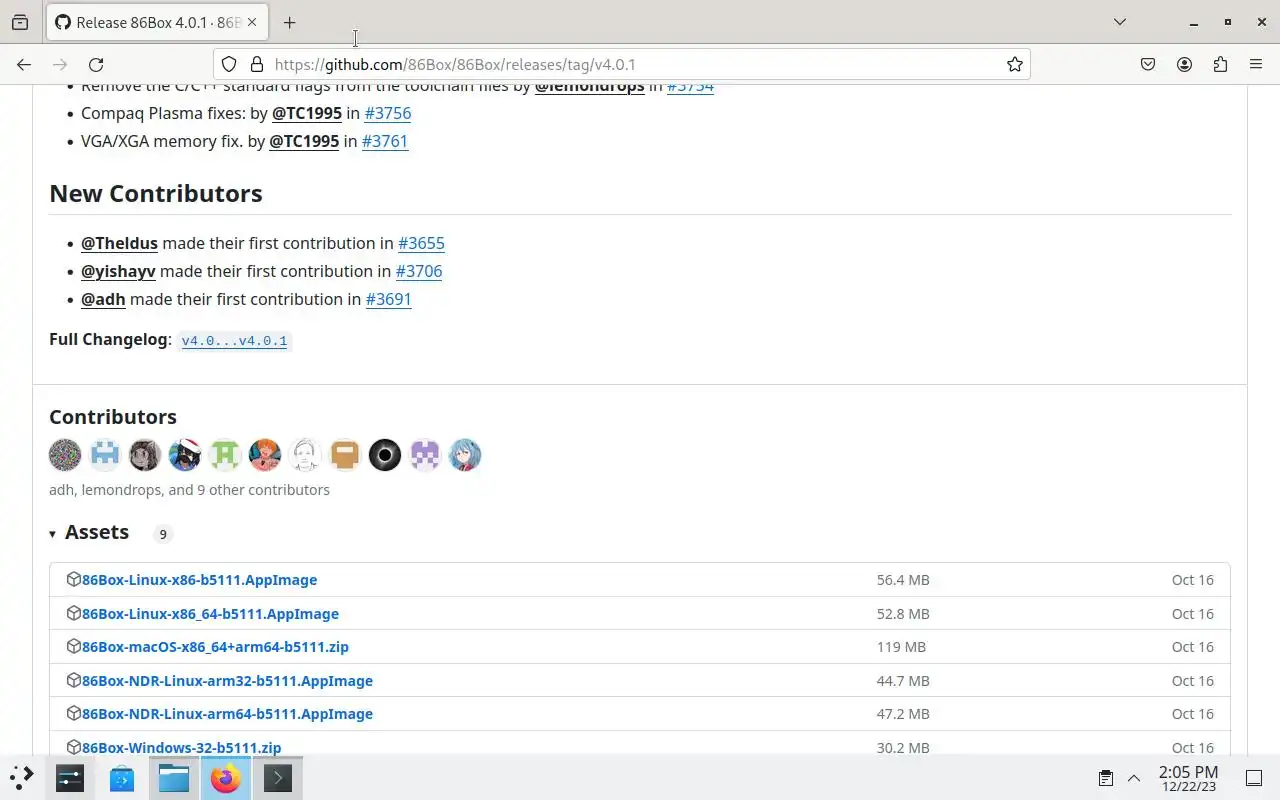Click the purple pixel contributor avatar
Screen dimensions: 1280x800
(x=425, y=455)
